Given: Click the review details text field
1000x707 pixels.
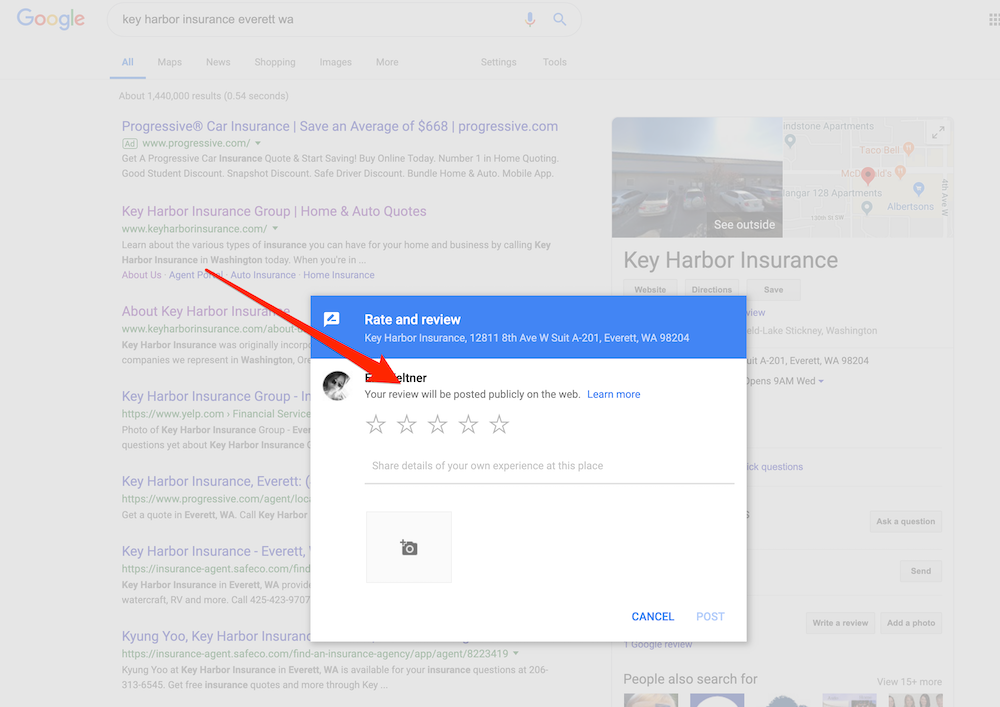Looking at the screenshot, I should tap(549, 466).
